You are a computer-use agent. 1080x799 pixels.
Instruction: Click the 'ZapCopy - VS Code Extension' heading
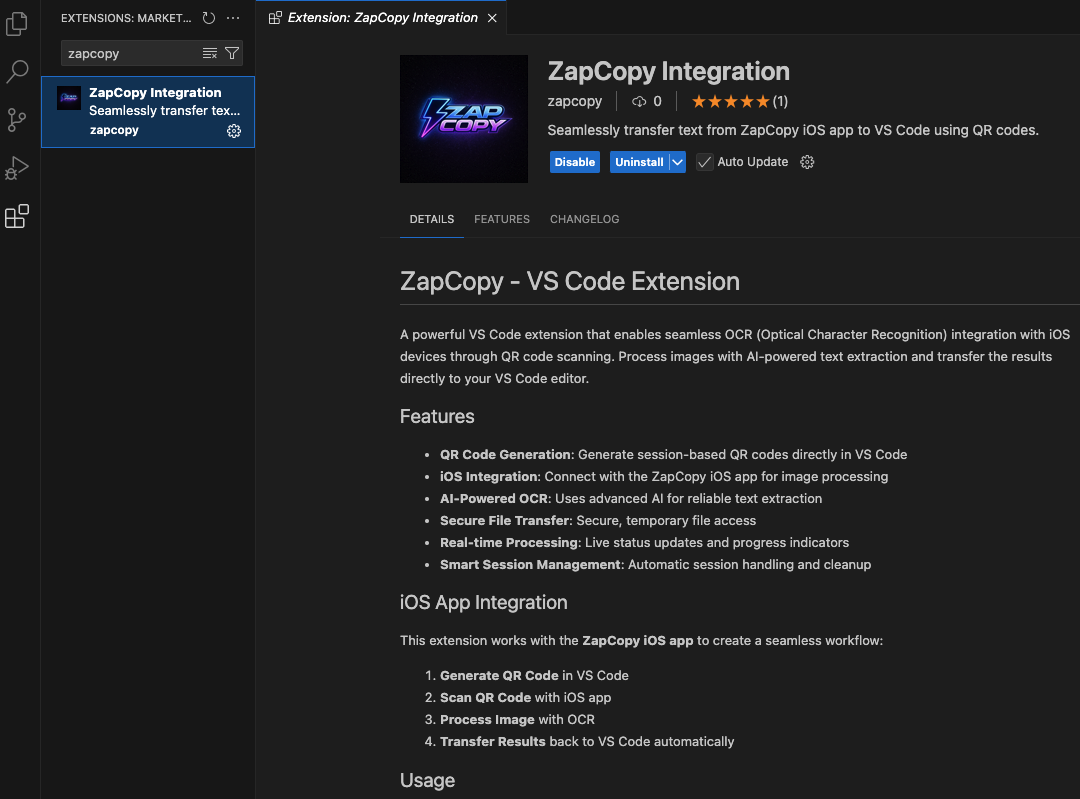570,281
